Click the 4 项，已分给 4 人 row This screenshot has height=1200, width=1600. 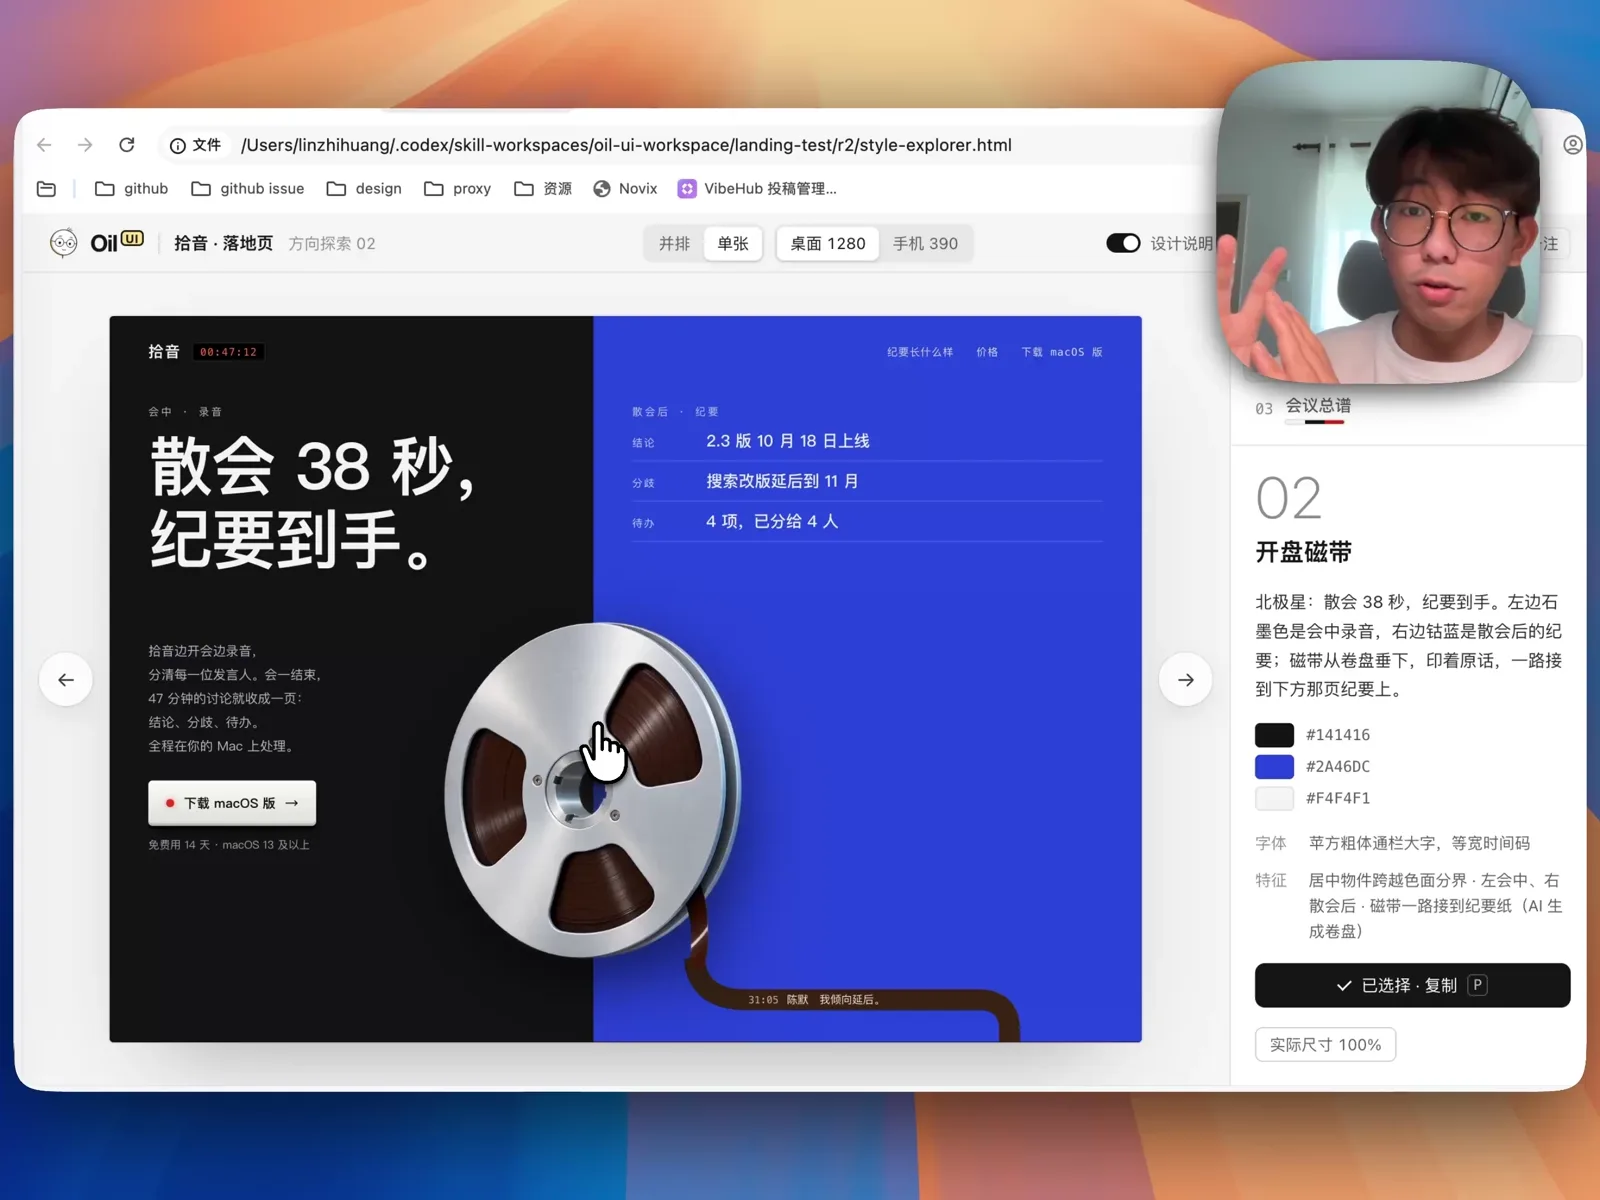pos(867,521)
